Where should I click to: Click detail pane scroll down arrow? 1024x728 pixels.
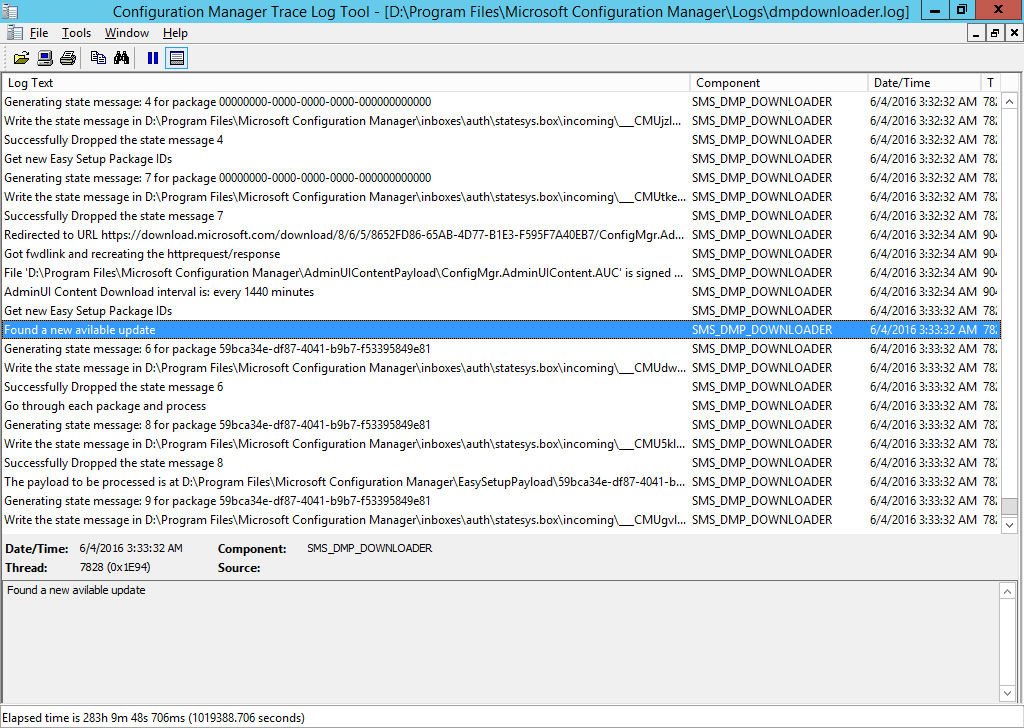click(1008, 693)
